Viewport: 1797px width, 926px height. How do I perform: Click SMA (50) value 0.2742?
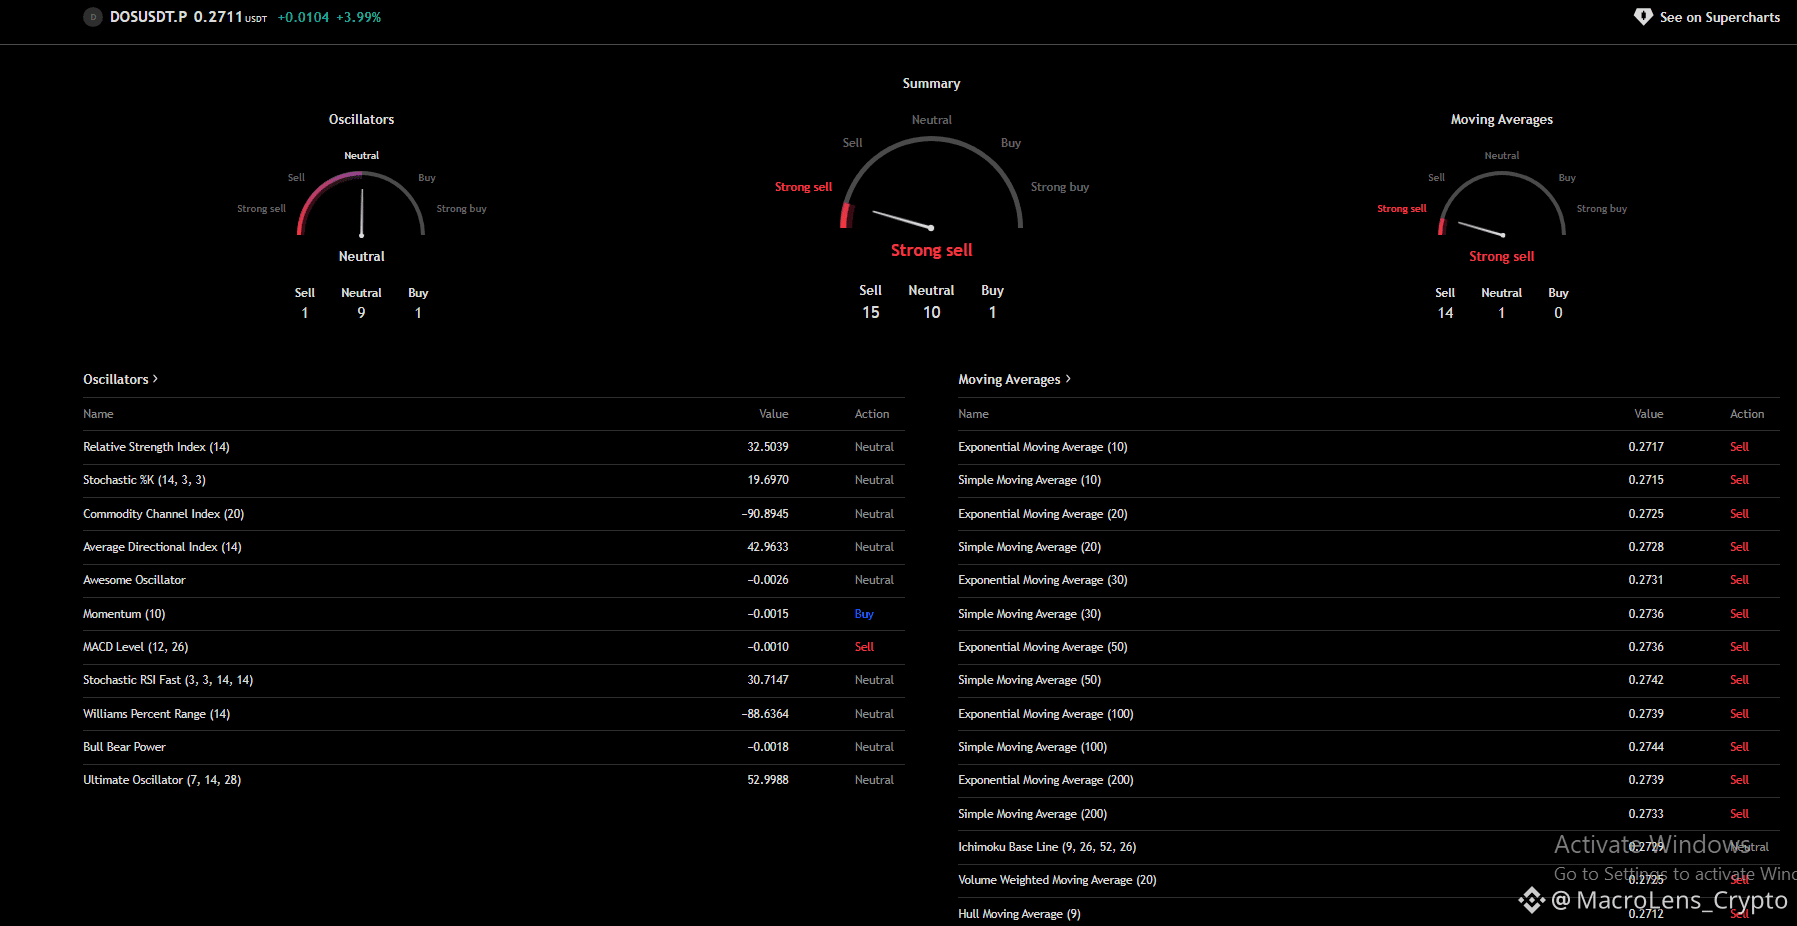[x=1645, y=680]
